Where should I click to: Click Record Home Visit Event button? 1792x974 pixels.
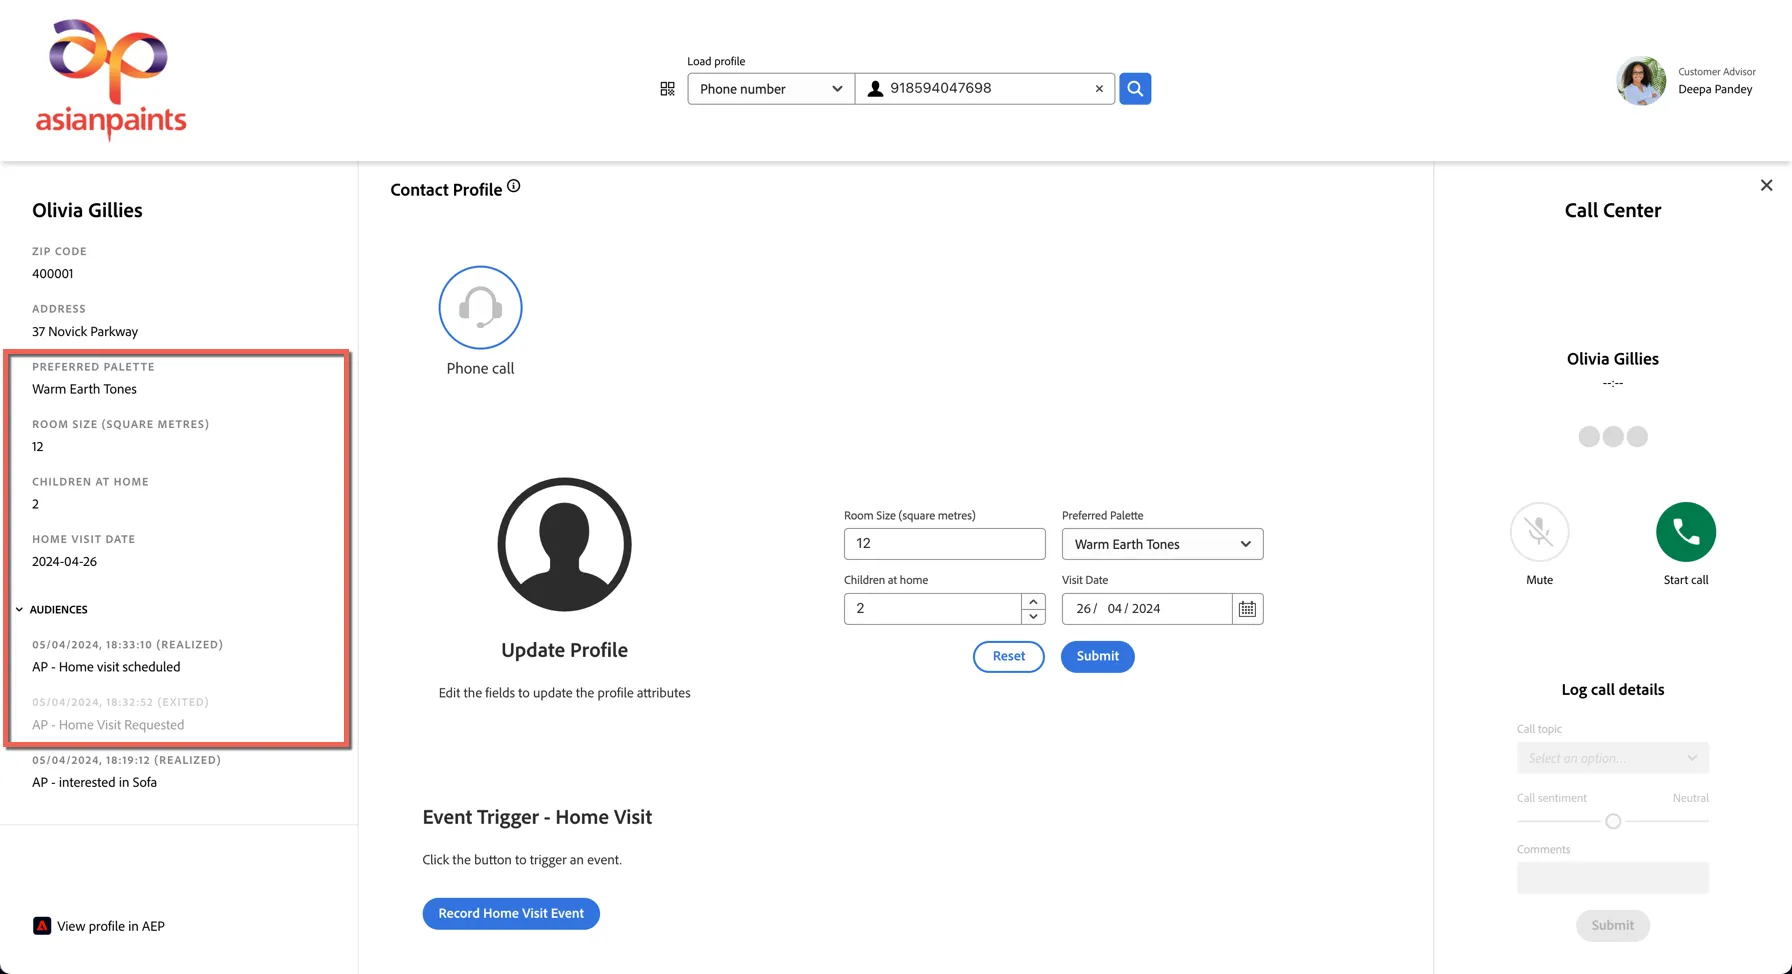(x=511, y=913)
